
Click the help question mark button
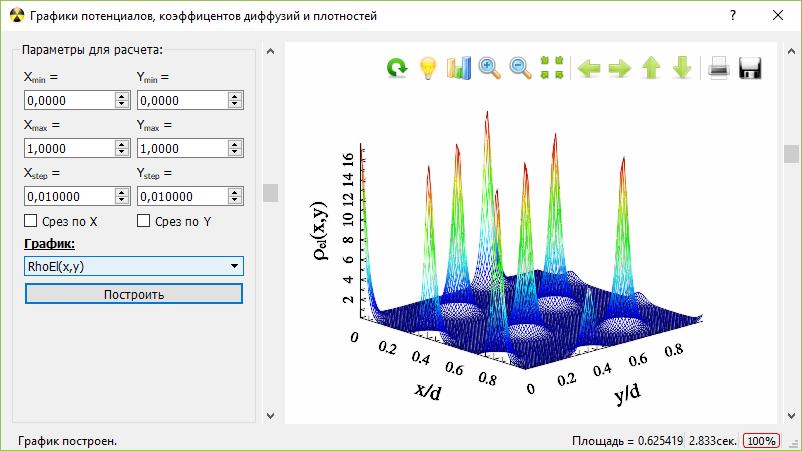coord(733,15)
